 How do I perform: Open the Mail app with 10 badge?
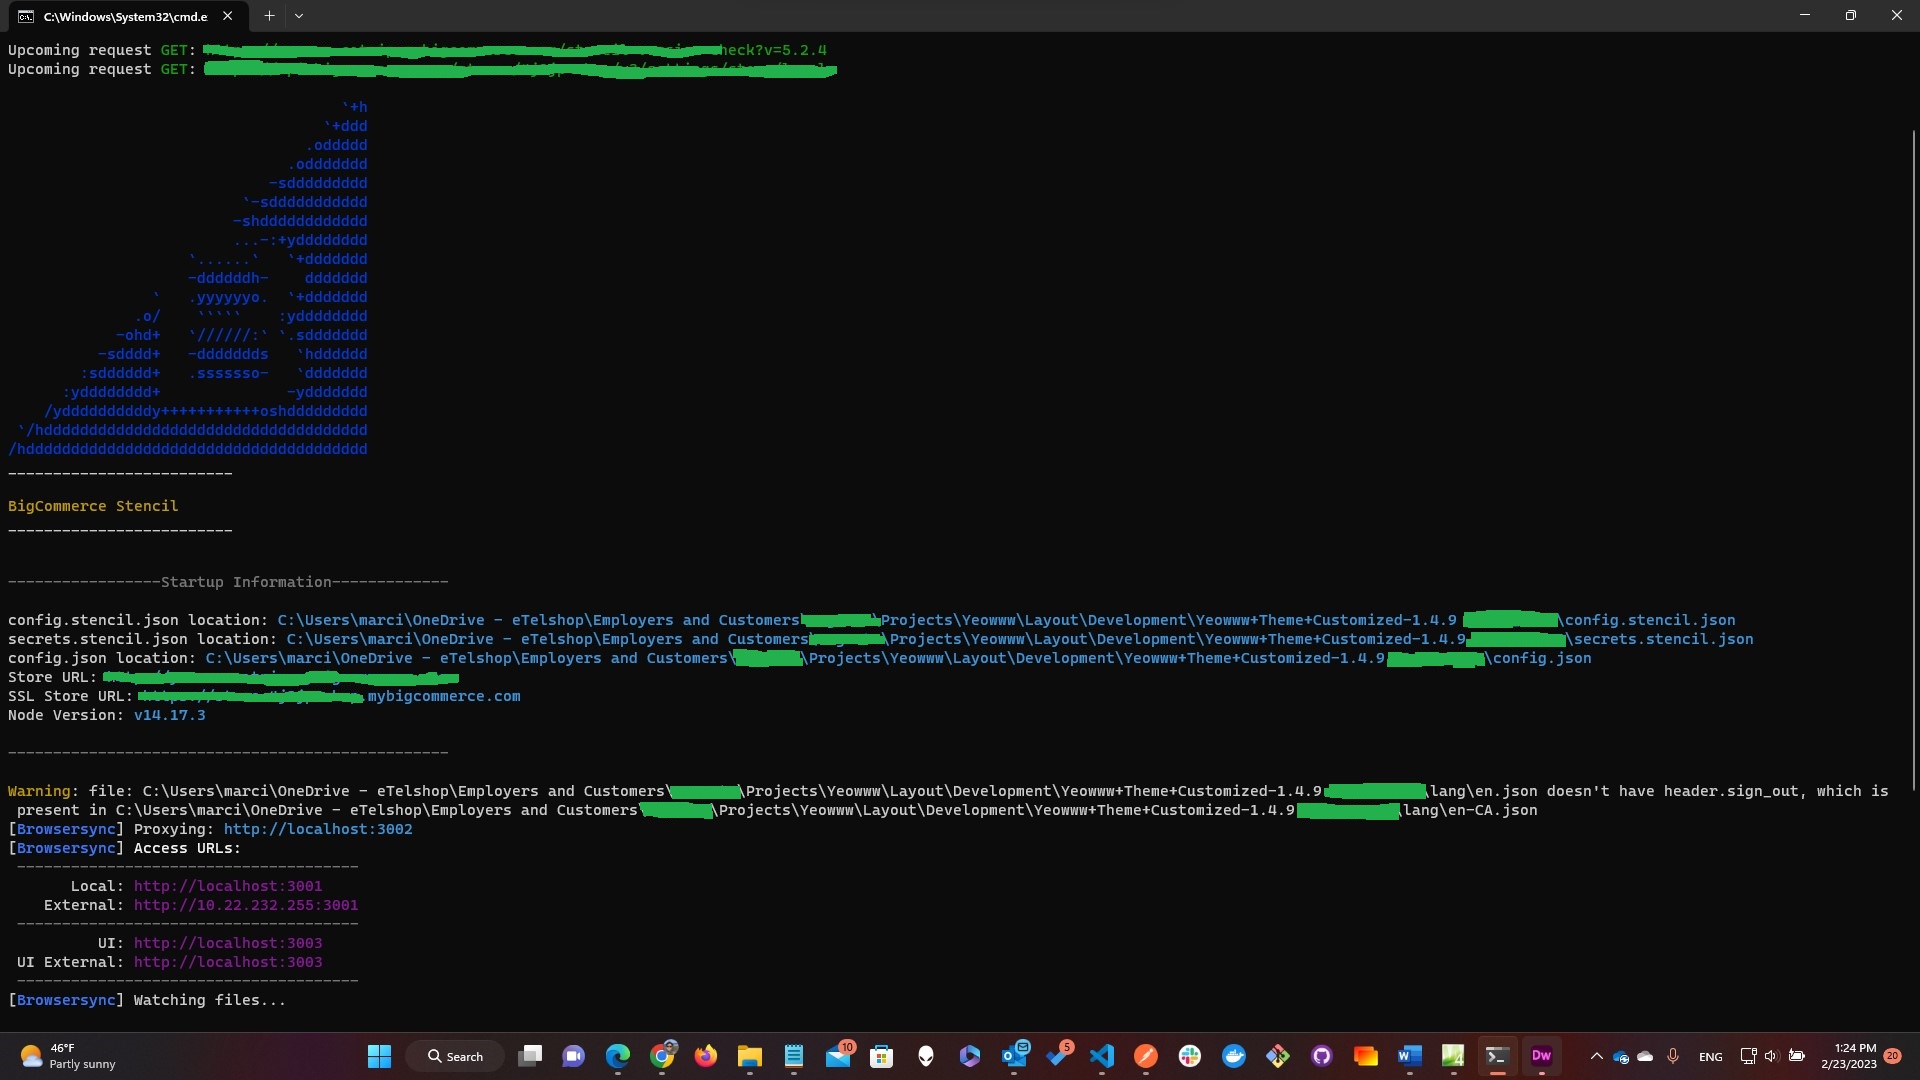(838, 1056)
